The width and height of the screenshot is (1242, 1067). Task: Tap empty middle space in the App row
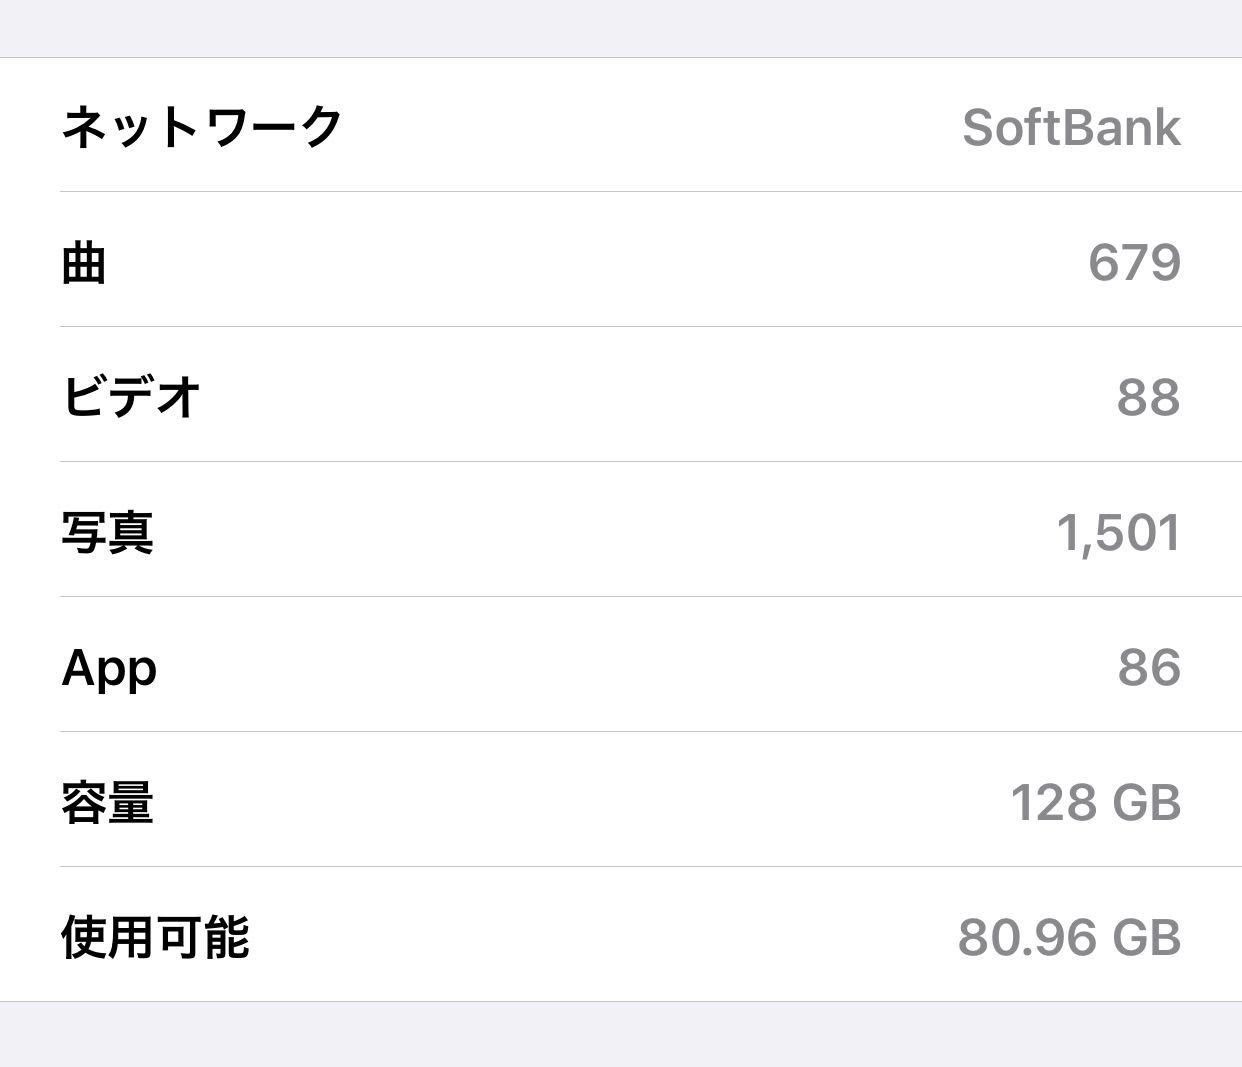[600, 667]
